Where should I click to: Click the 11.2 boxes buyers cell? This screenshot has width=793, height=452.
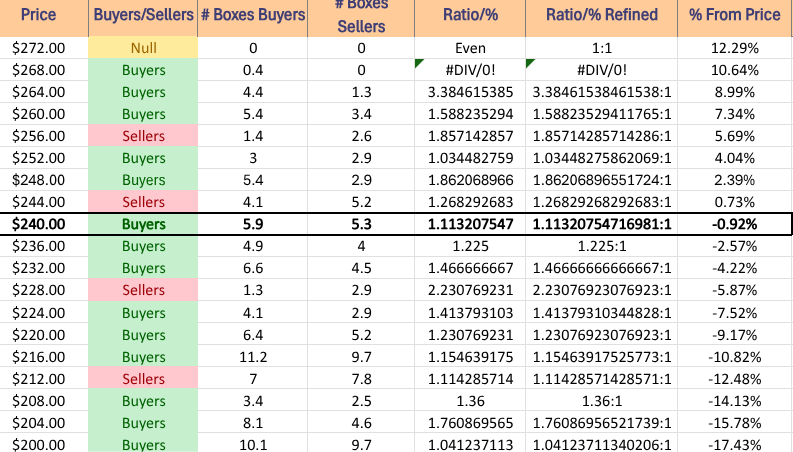(254, 358)
